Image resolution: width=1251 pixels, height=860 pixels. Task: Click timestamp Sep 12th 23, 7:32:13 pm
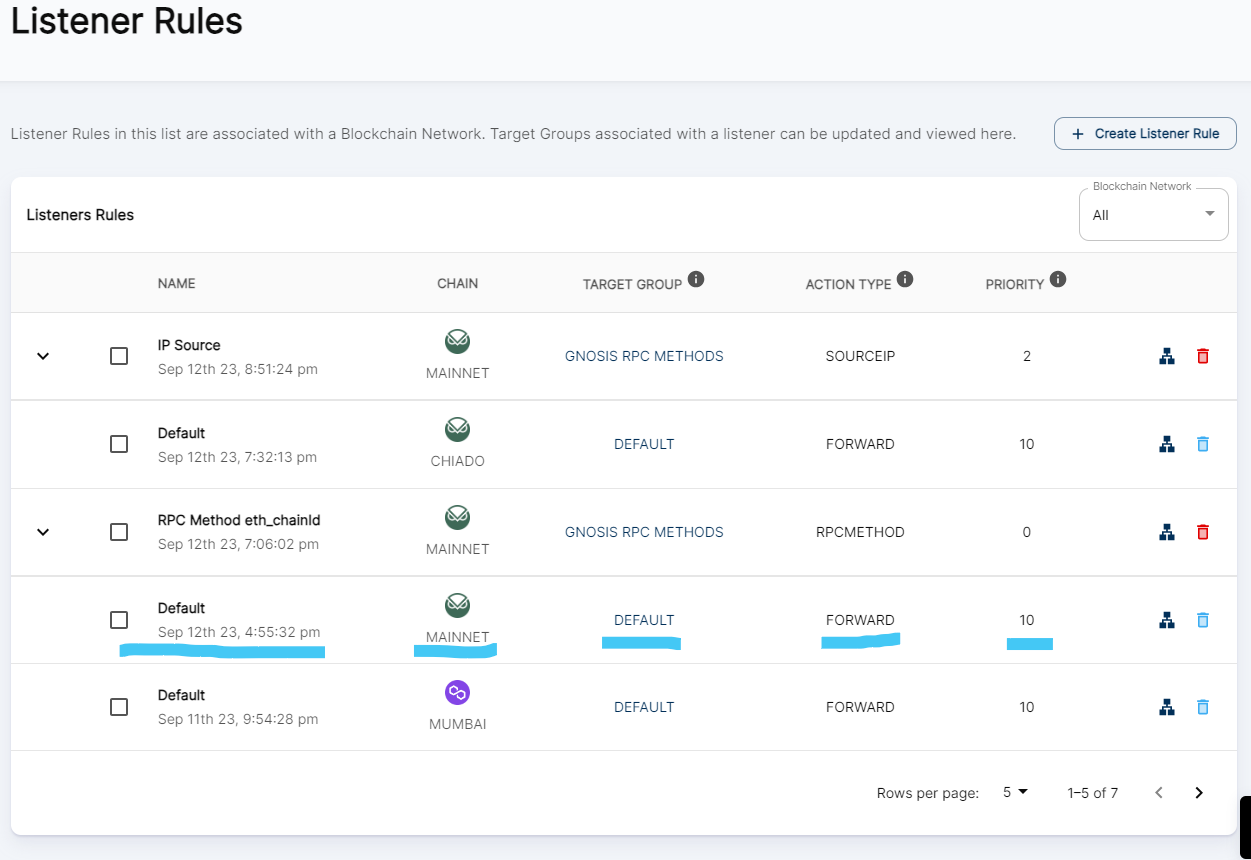[237, 457]
